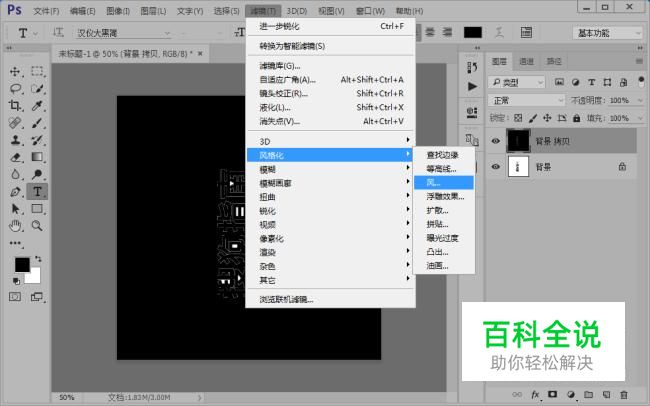Select the Brush tool
Viewport: 650px width, 406px height.
[x=37, y=123]
